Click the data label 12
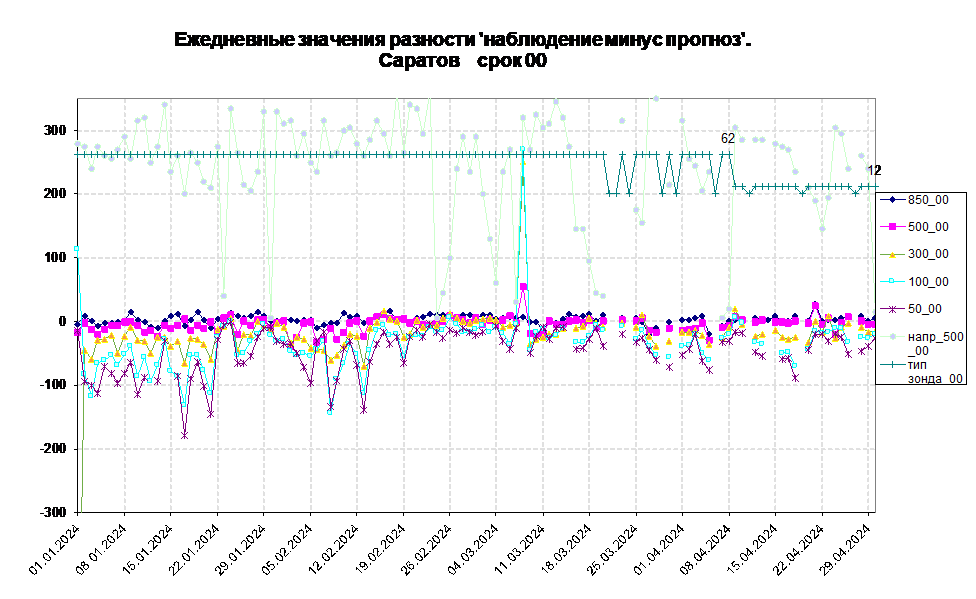 (874, 170)
